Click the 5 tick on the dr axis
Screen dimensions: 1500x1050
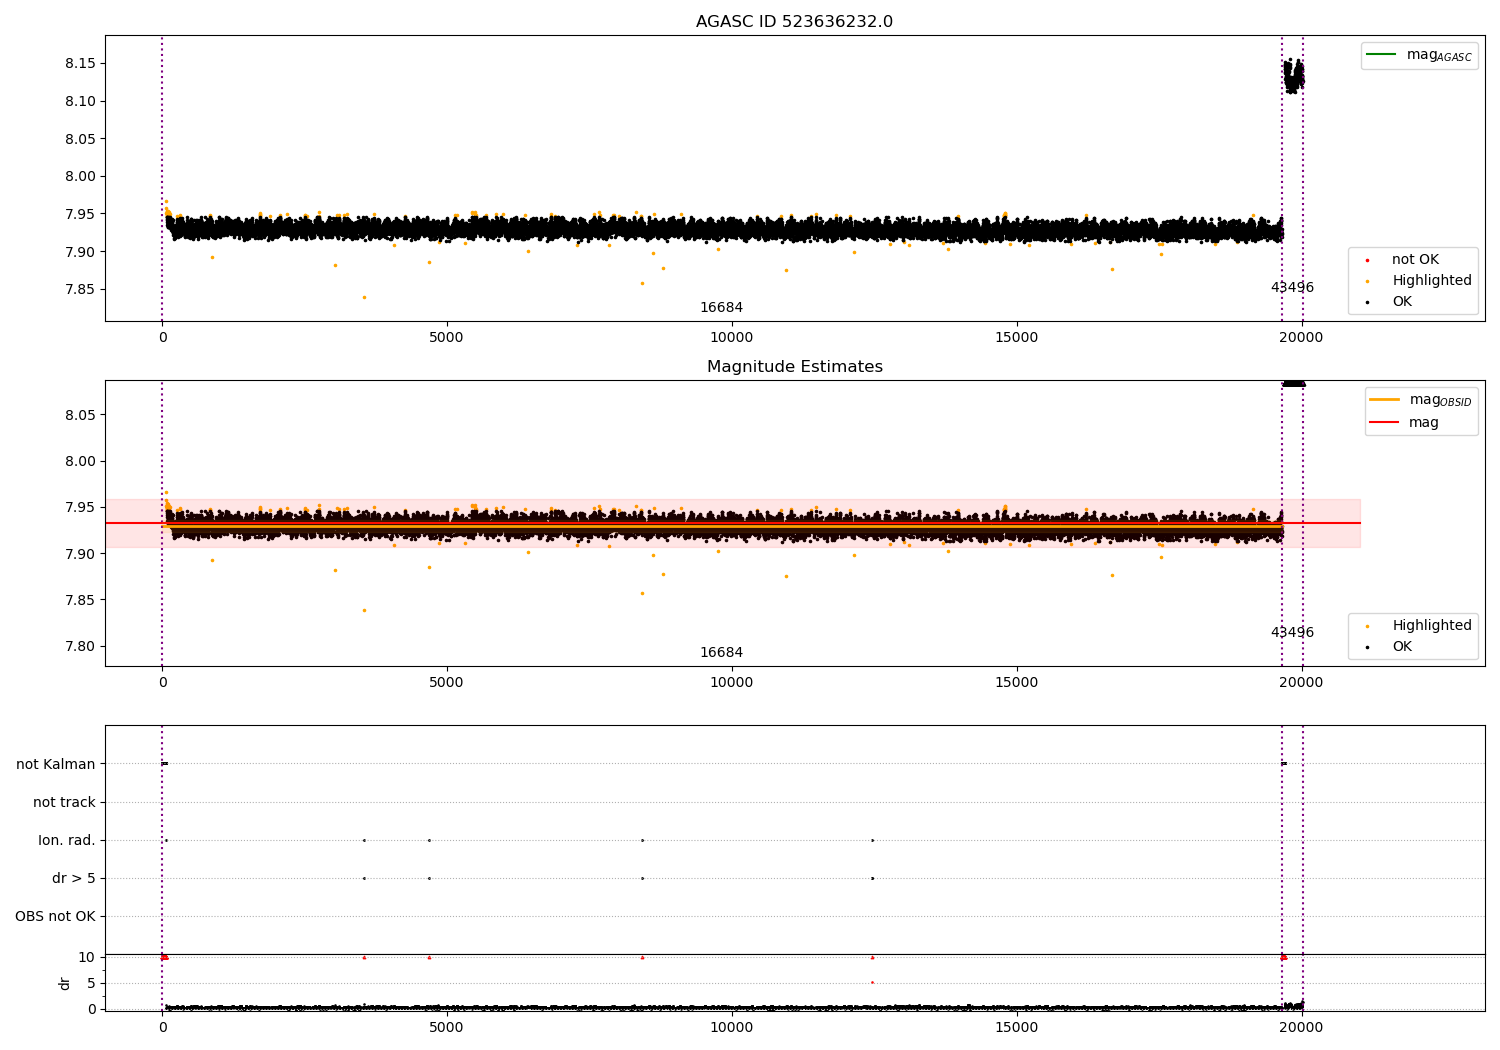[x=91, y=984]
